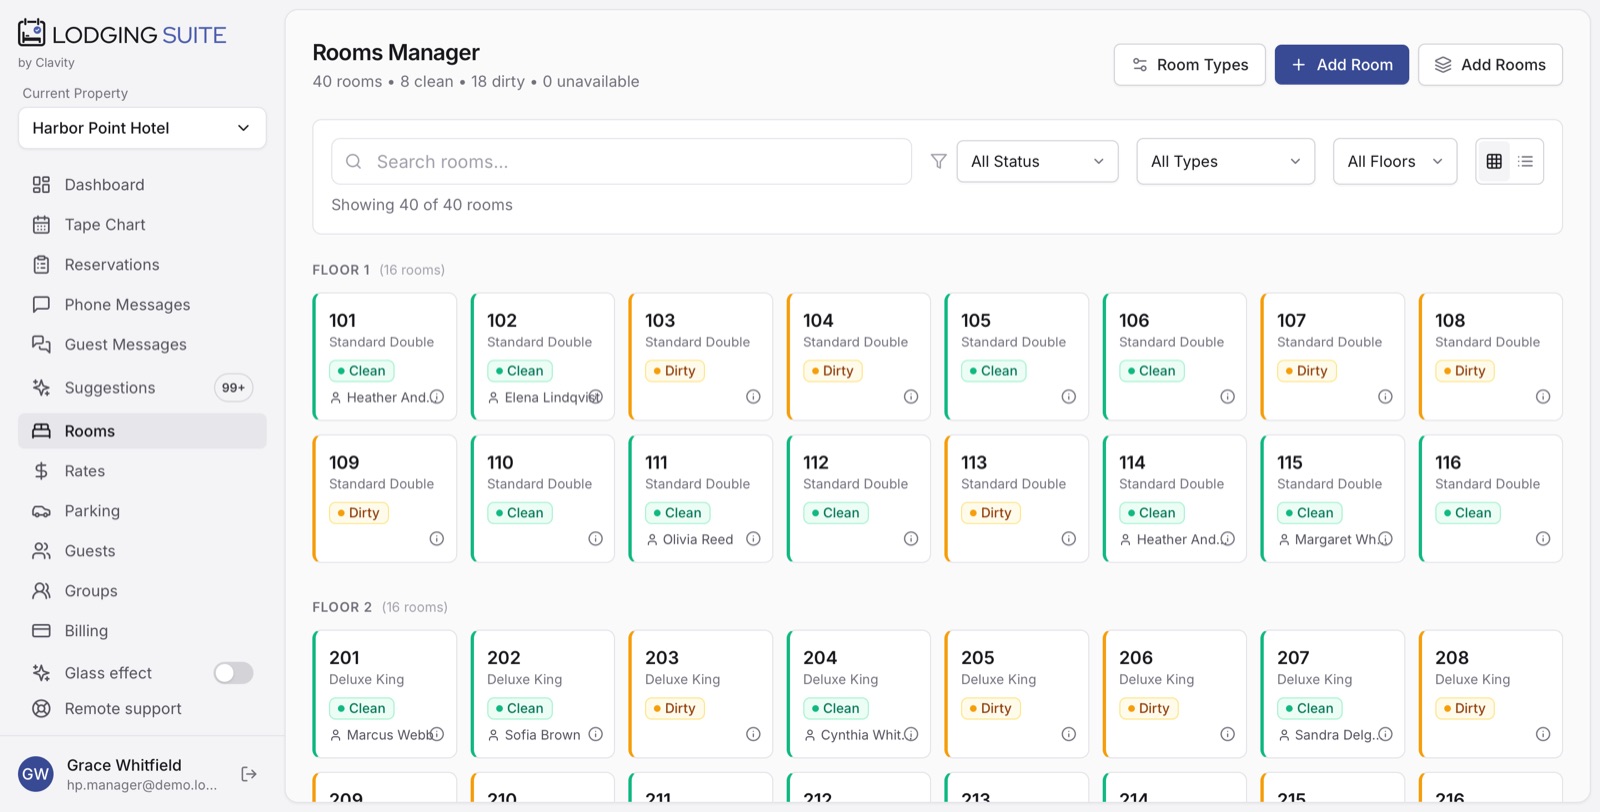Click the info icon on room 203

coord(753,734)
